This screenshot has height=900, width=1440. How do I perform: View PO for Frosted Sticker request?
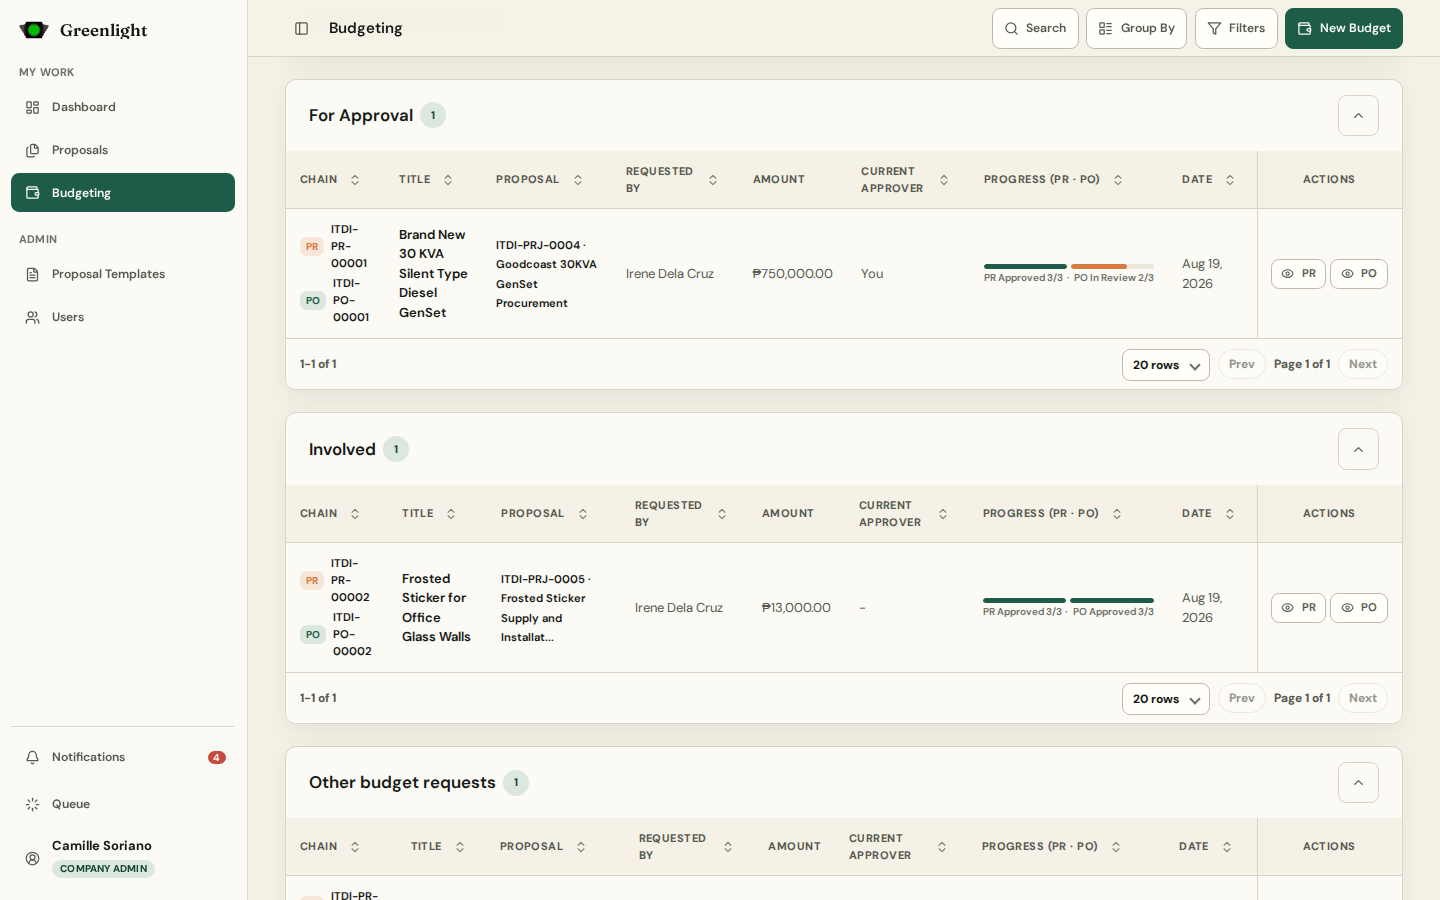click(1359, 608)
